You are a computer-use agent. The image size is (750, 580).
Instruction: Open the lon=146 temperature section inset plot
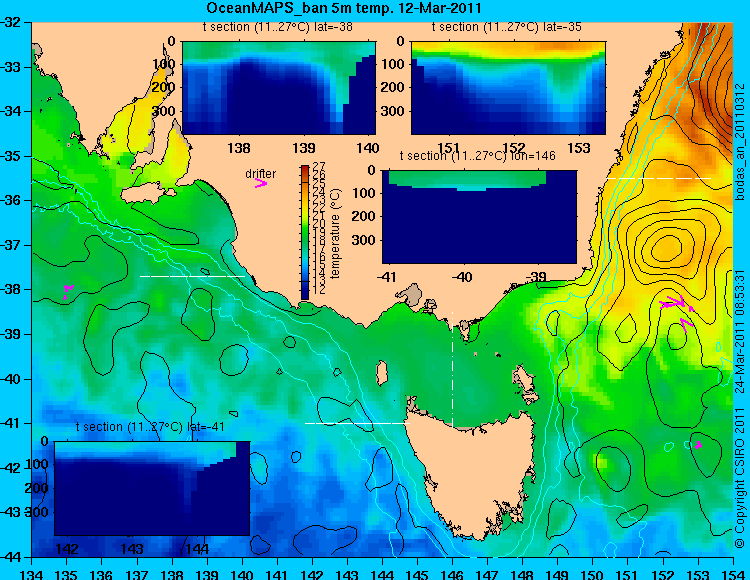pyautogui.click(x=479, y=217)
